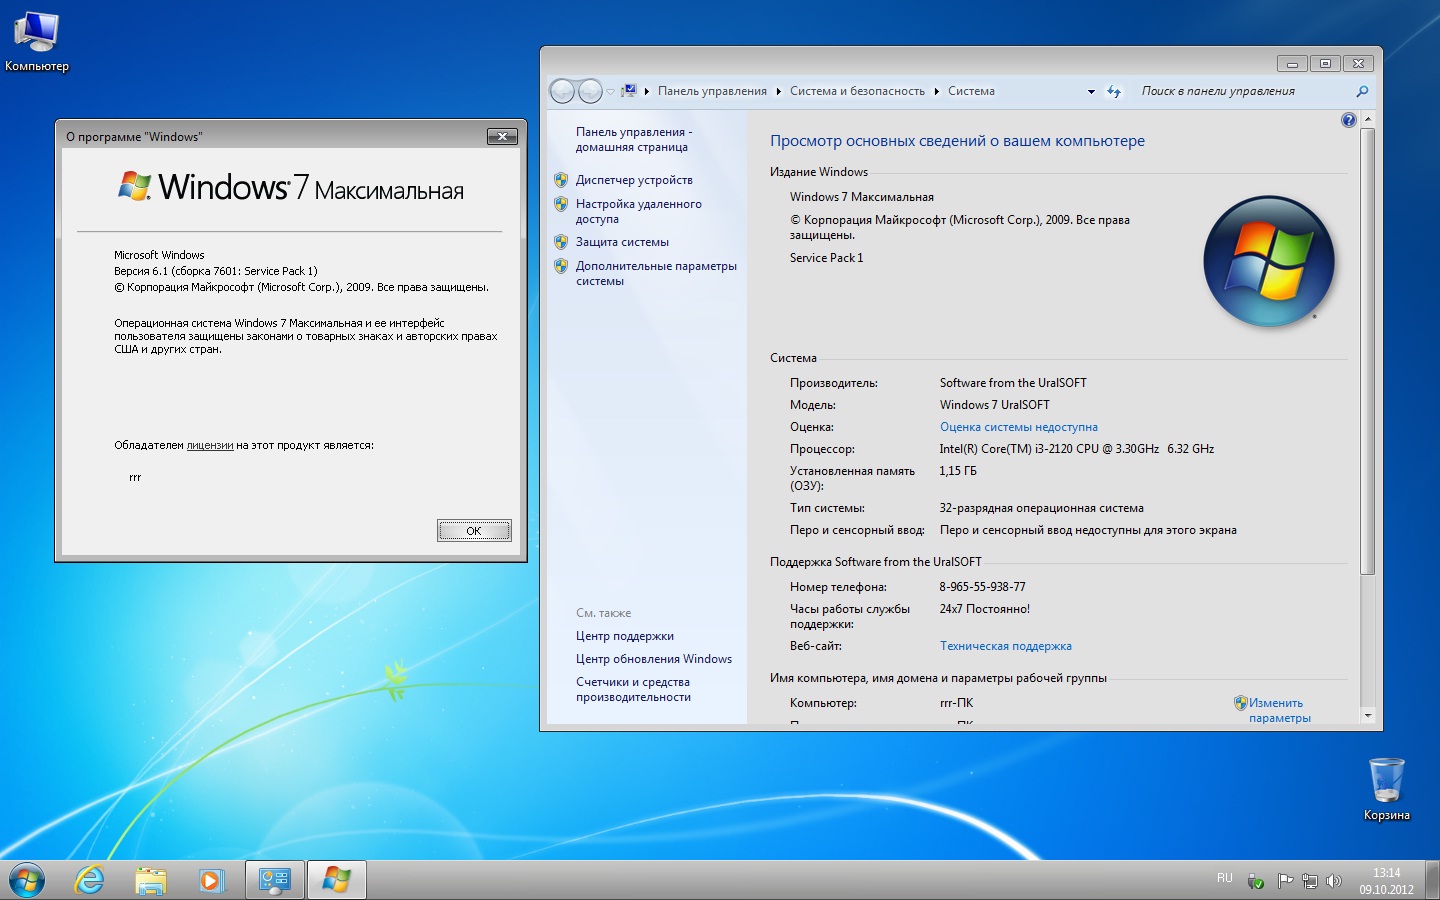Click the shield icon beside Защита системы

[x=561, y=242]
